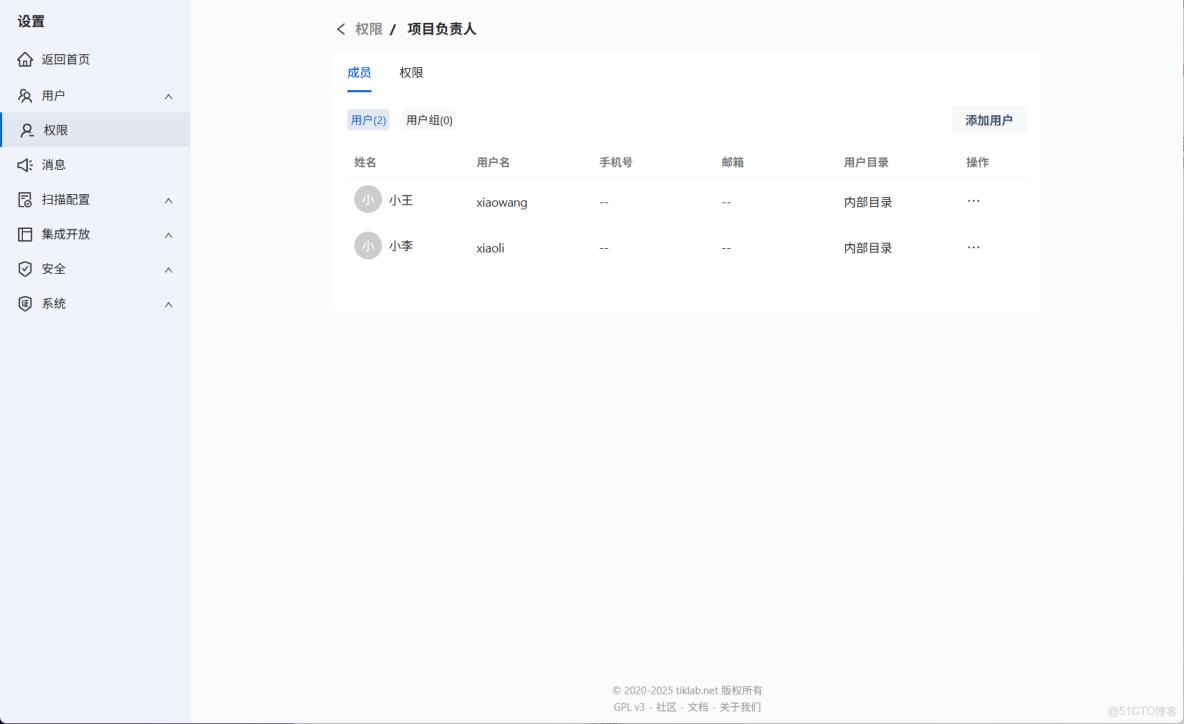Open the 文档 footer link
The height and width of the screenshot is (724, 1184).
click(x=697, y=706)
